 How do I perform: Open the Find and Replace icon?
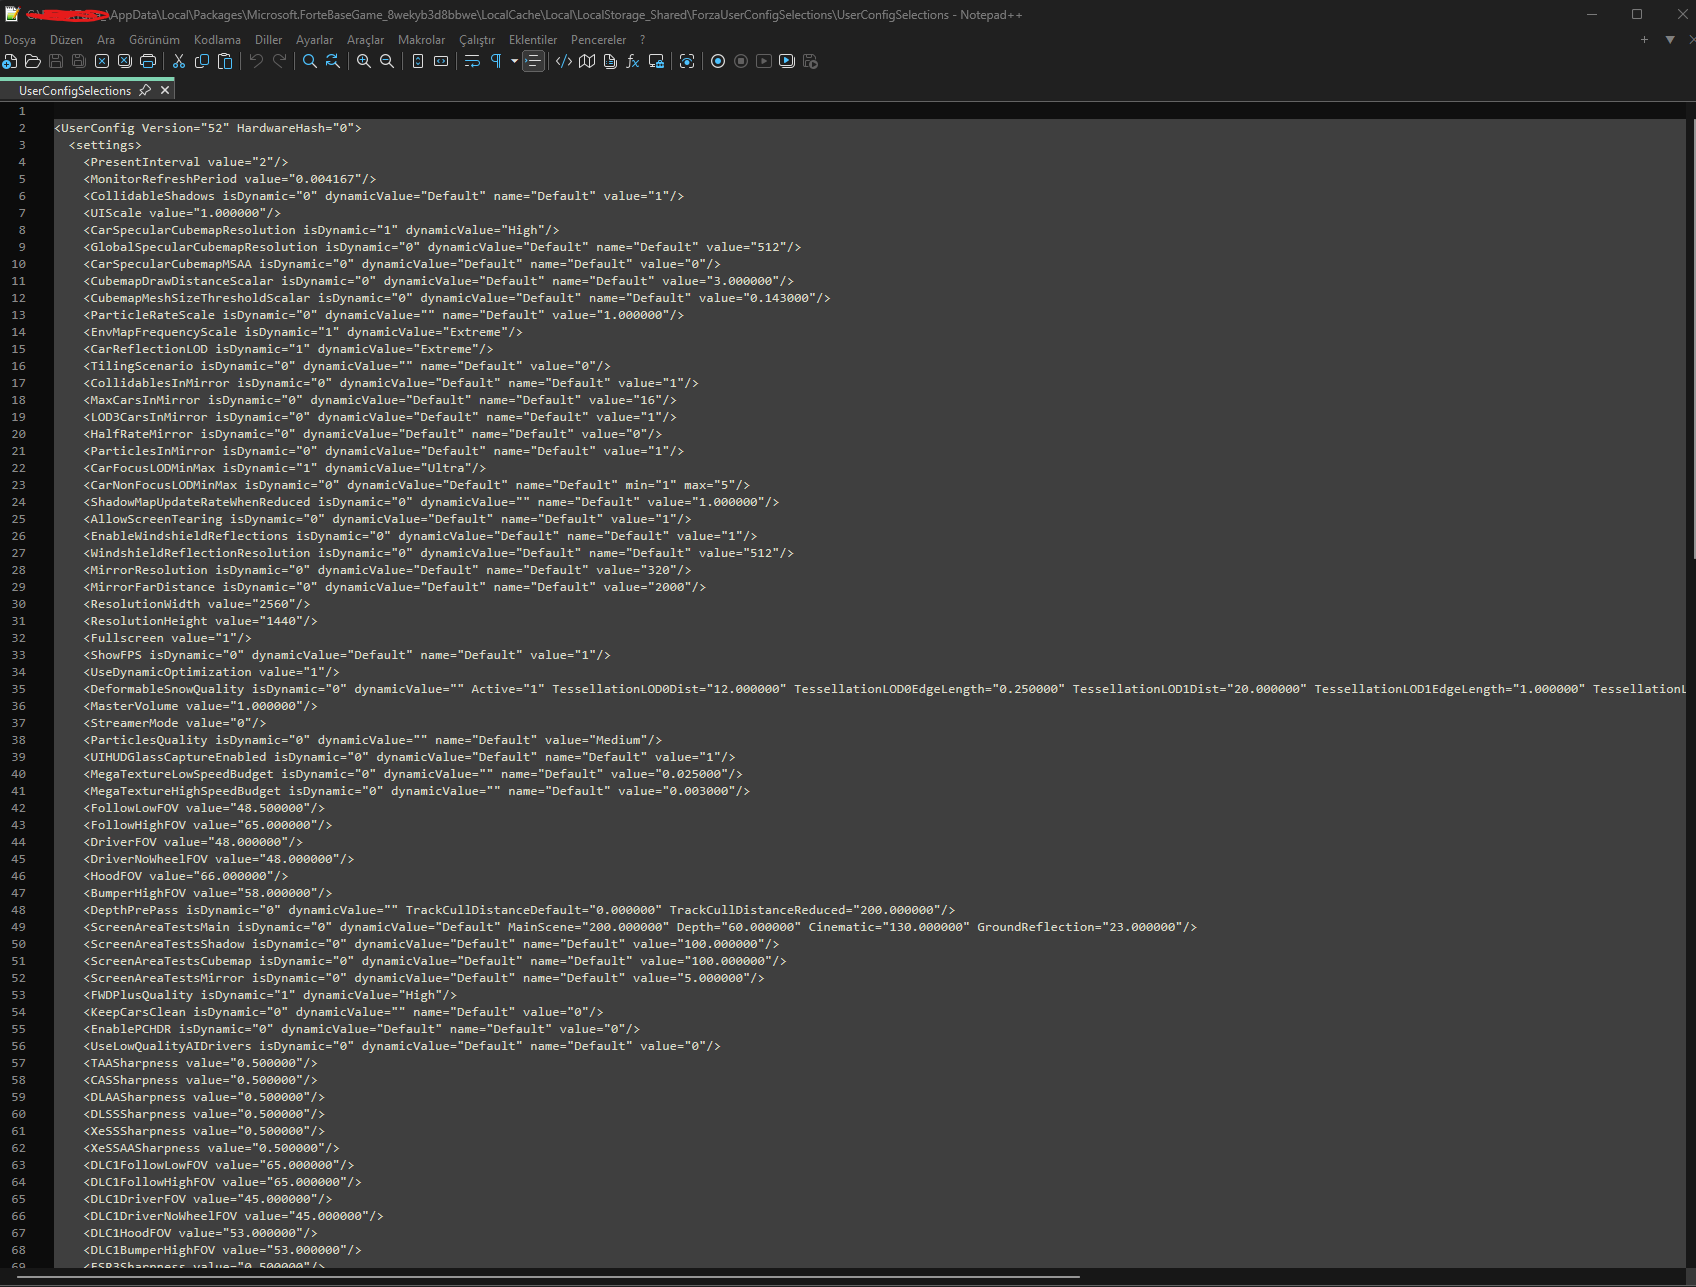[x=333, y=61]
